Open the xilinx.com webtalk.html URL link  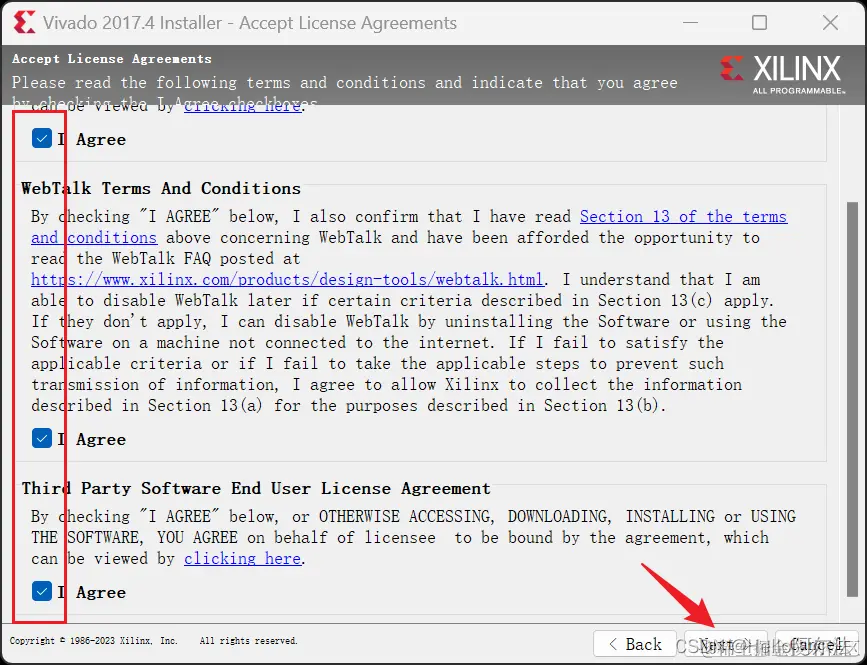click(288, 279)
